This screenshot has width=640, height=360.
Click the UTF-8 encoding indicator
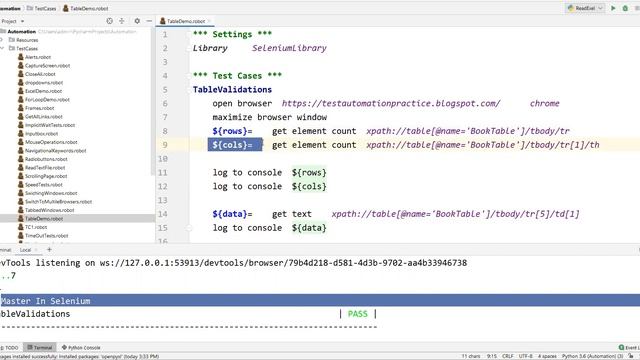pyautogui.click(x=525, y=356)
